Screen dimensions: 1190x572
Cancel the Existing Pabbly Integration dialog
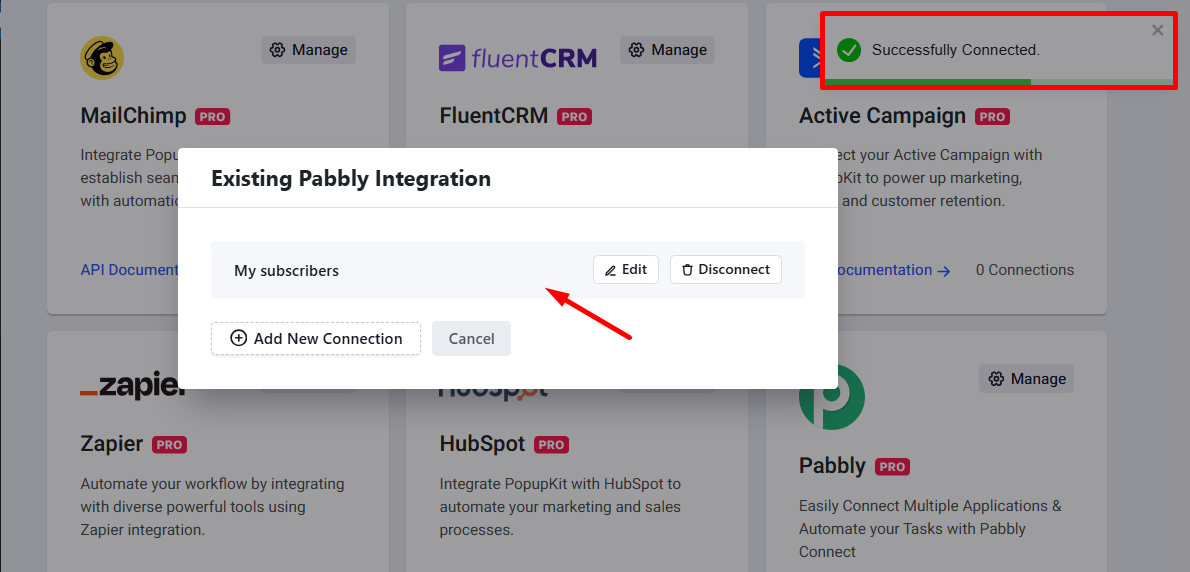471,338
